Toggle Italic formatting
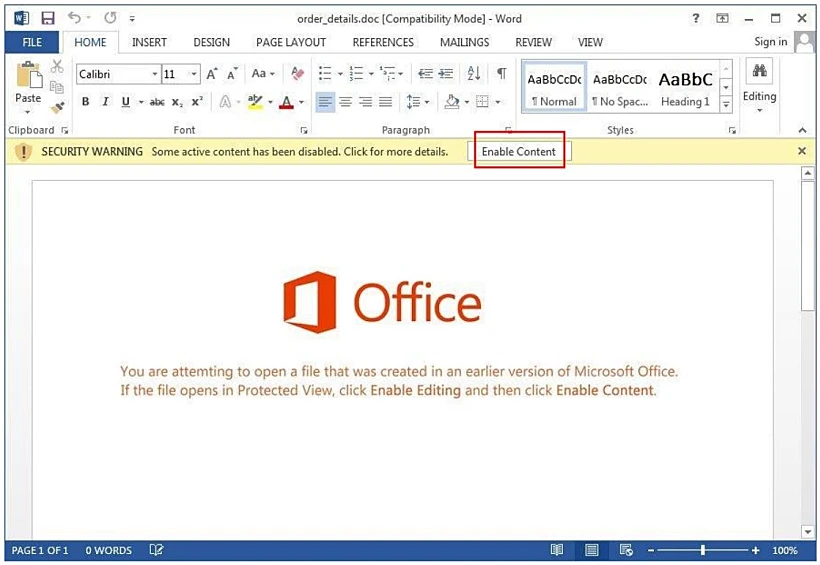The image size is (820, 565). tap(105, 102)
